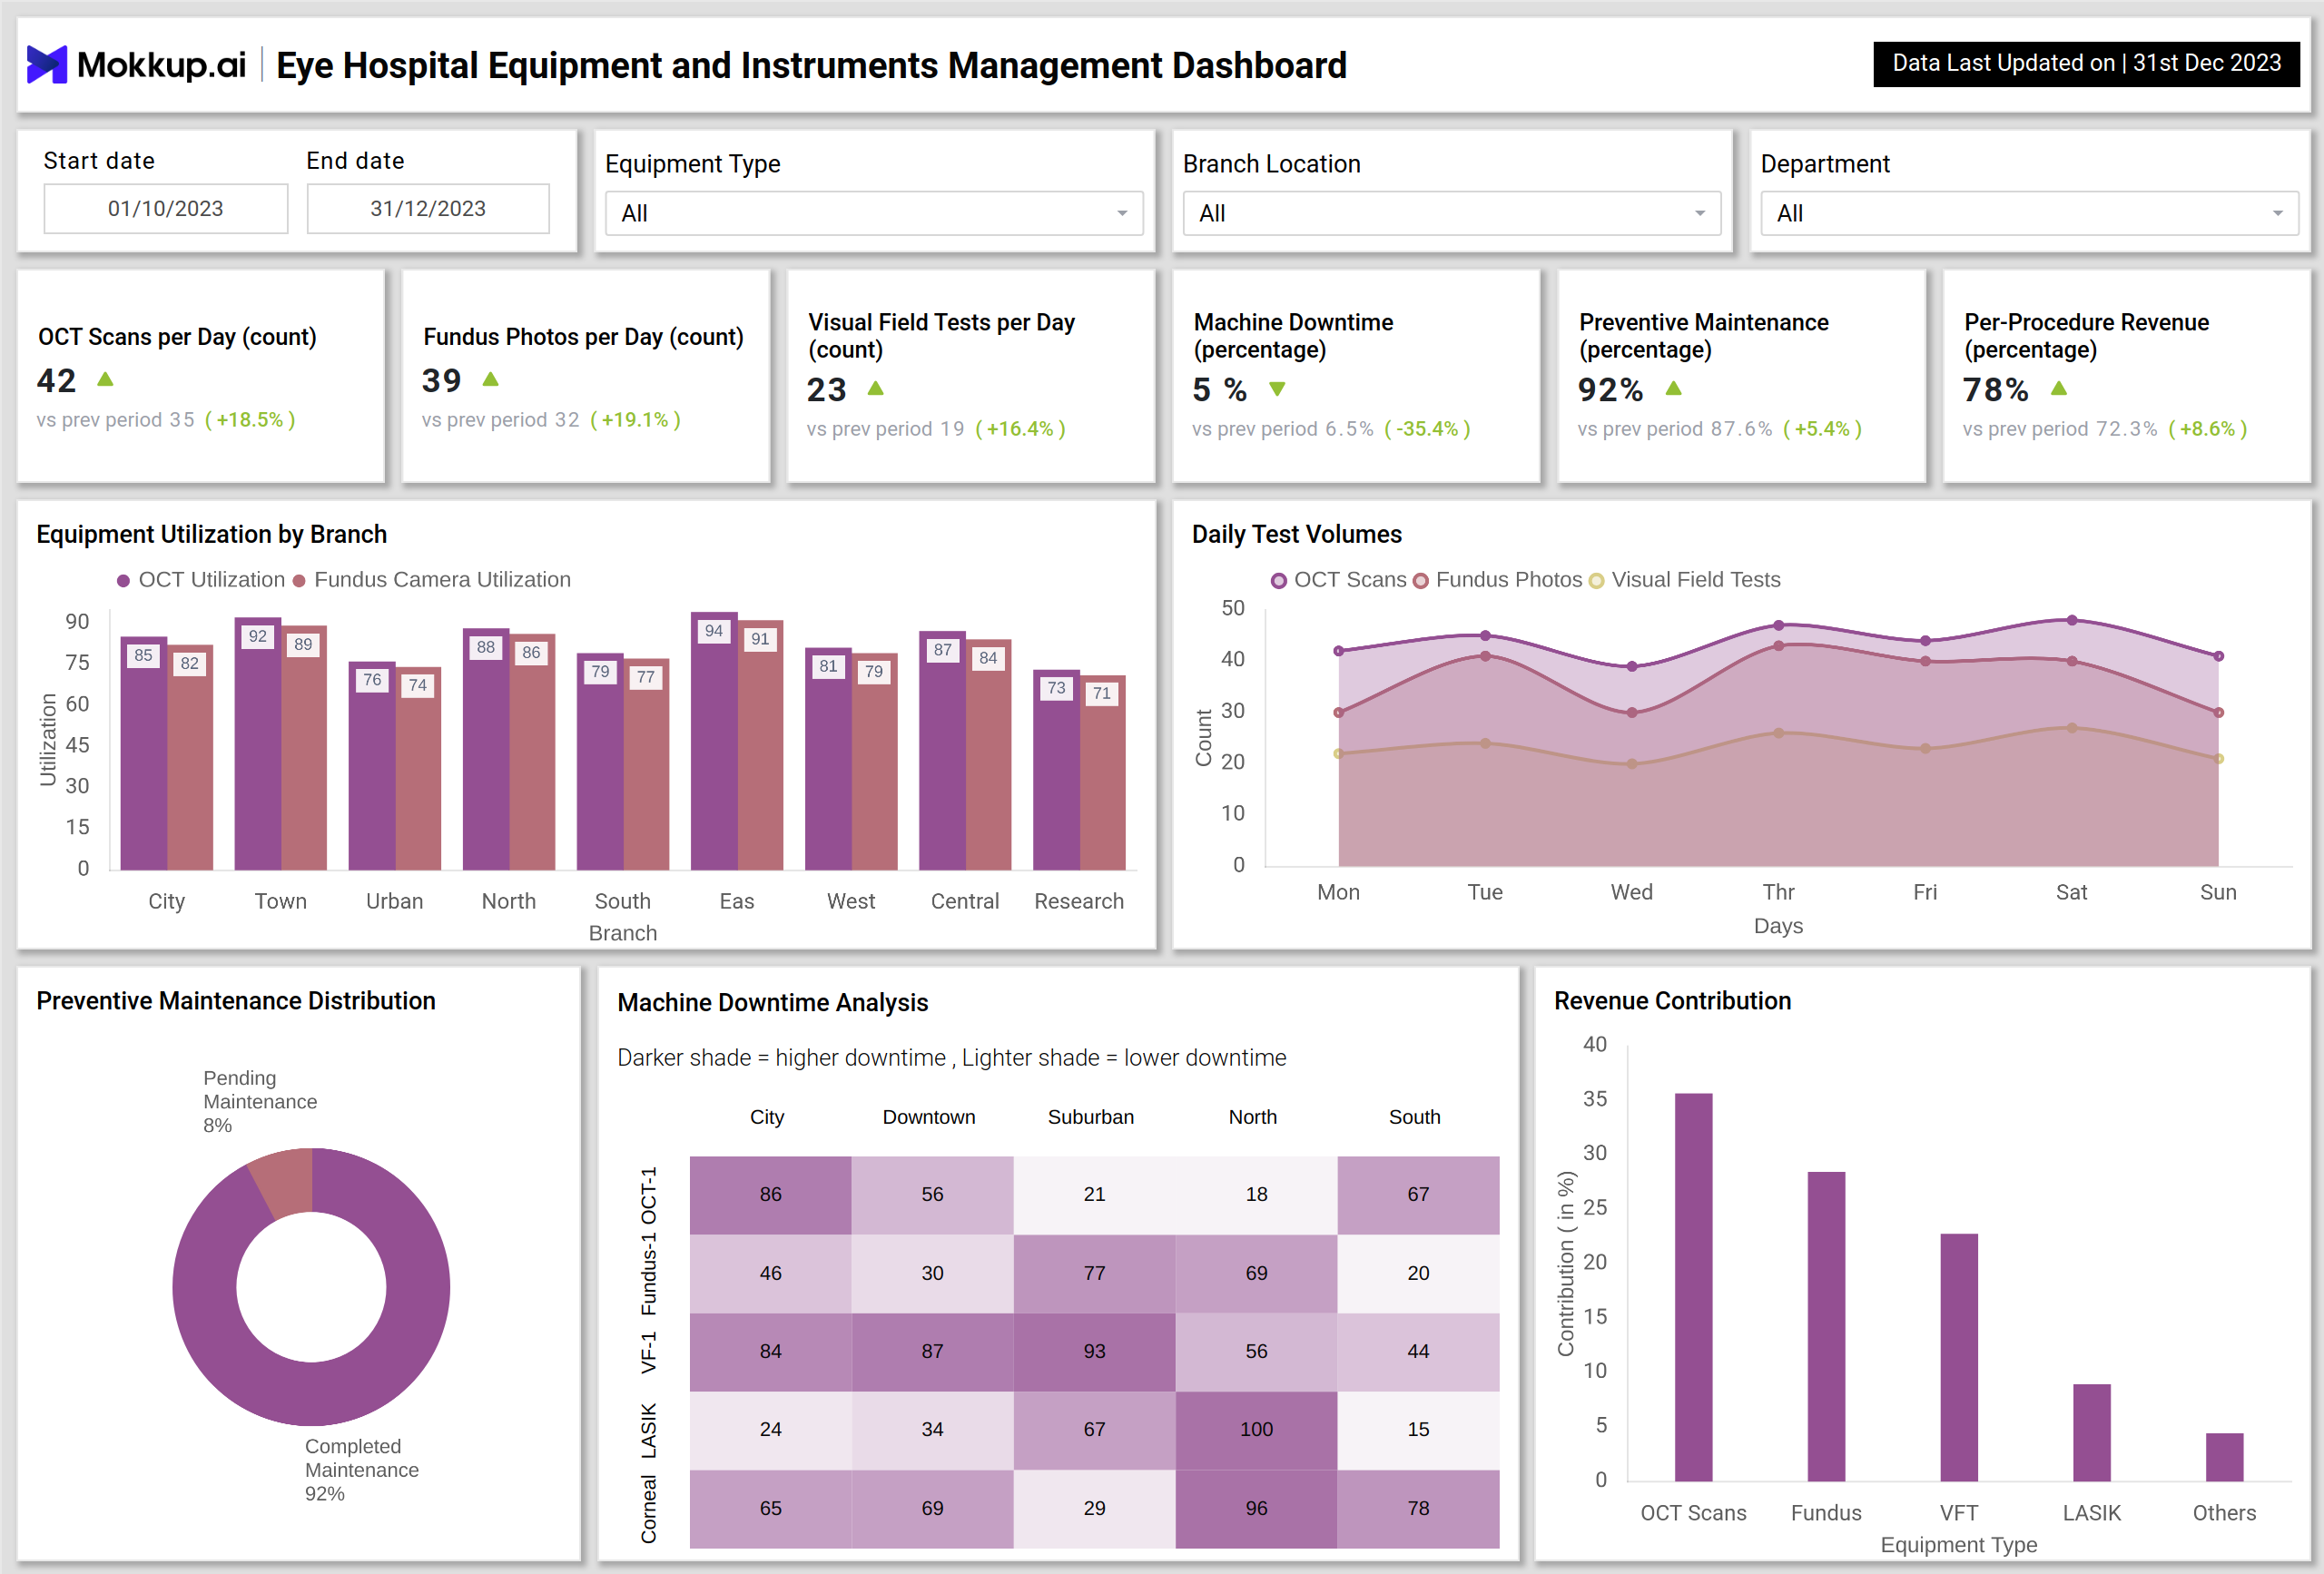The image size is (2324, 1574).
Task: Open the Equipment Type dropdown
Action: (x=874, y=213)
